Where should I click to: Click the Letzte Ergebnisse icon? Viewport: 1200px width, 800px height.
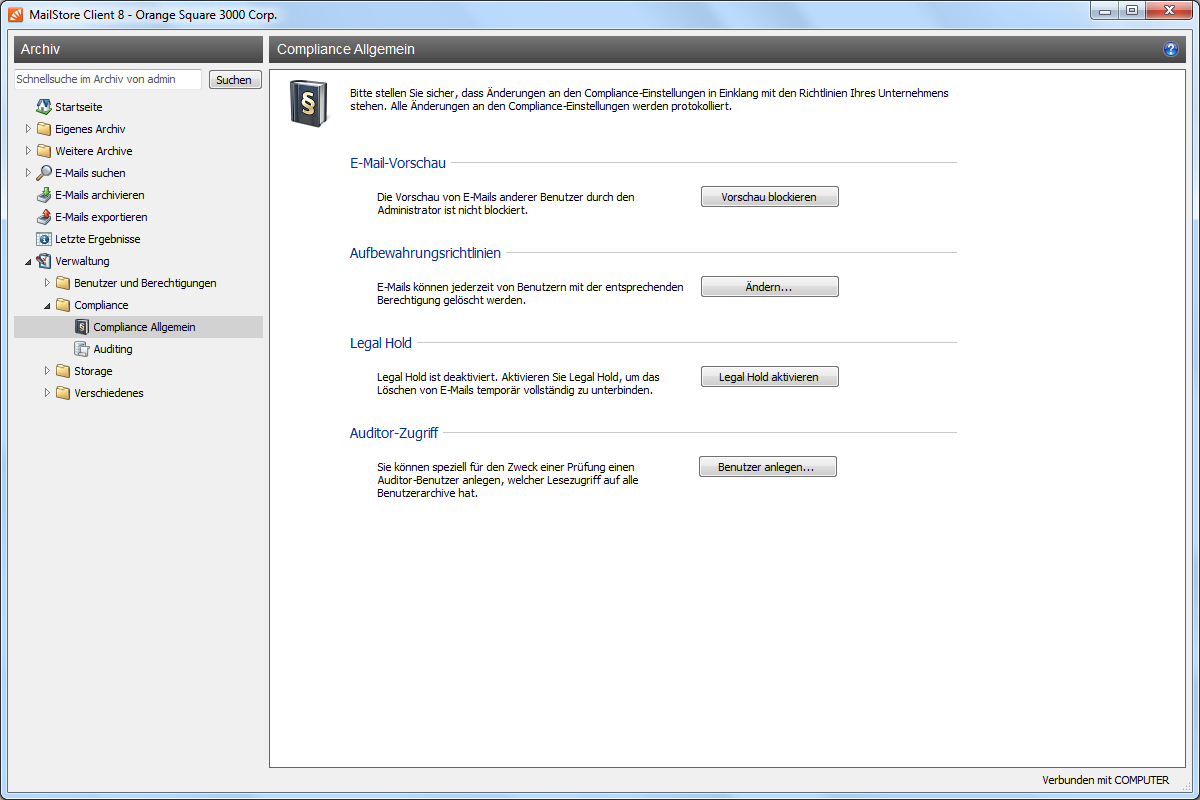coord(43,239)
